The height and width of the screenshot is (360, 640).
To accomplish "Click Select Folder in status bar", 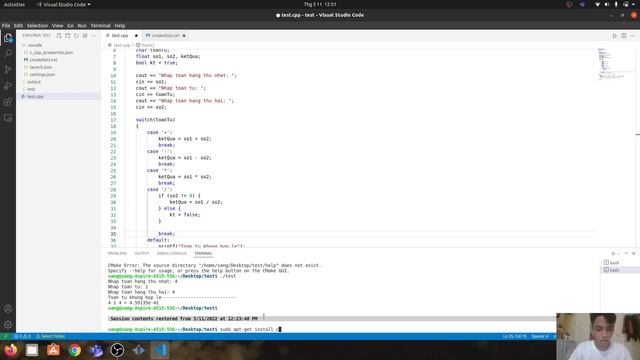I will tap(51, 337).
